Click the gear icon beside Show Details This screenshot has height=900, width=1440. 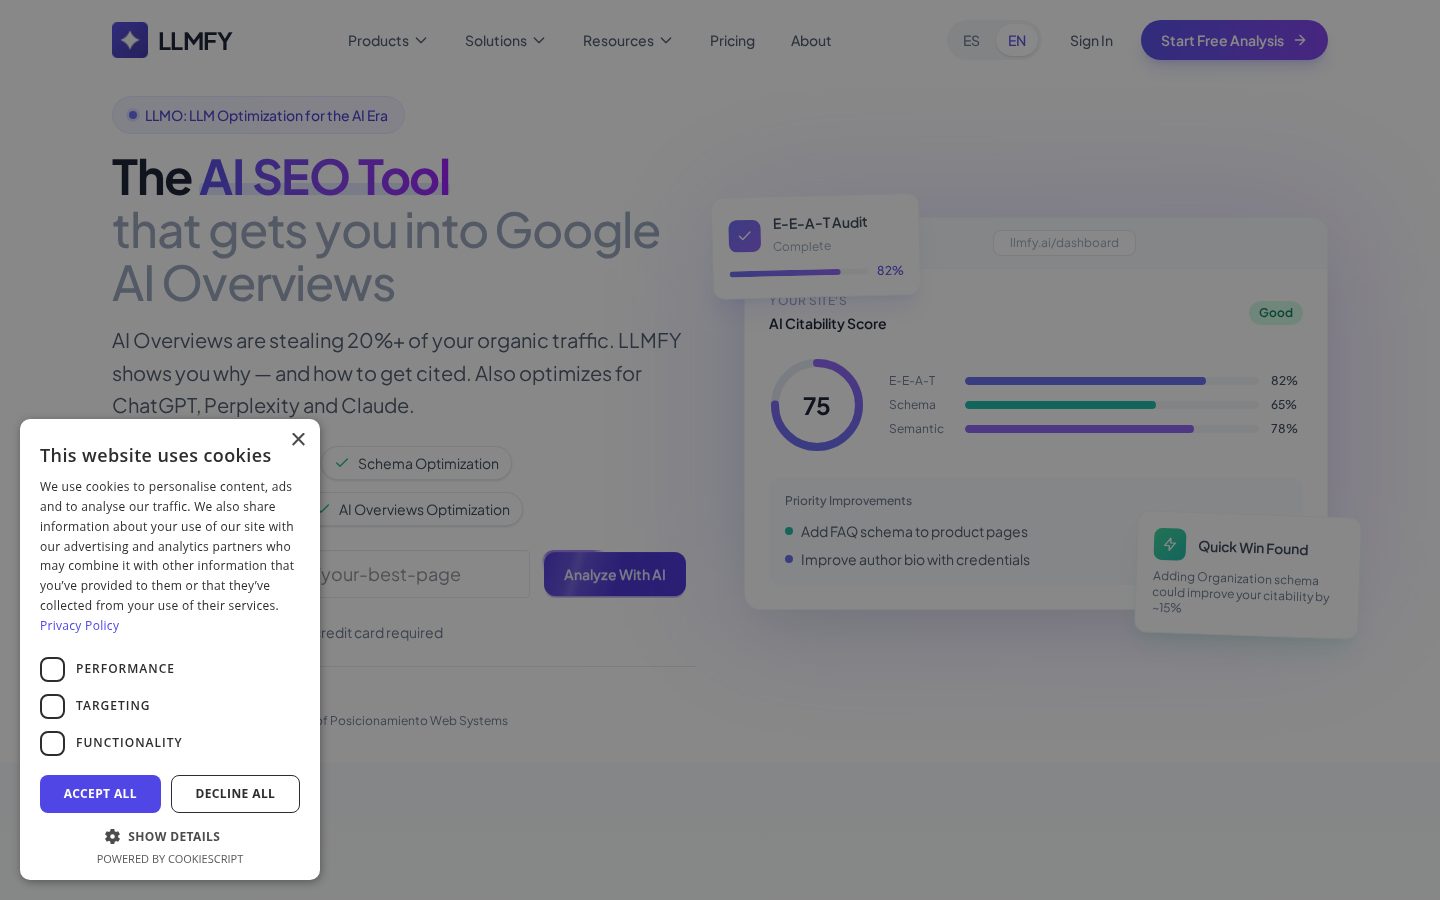click(112, 836)
